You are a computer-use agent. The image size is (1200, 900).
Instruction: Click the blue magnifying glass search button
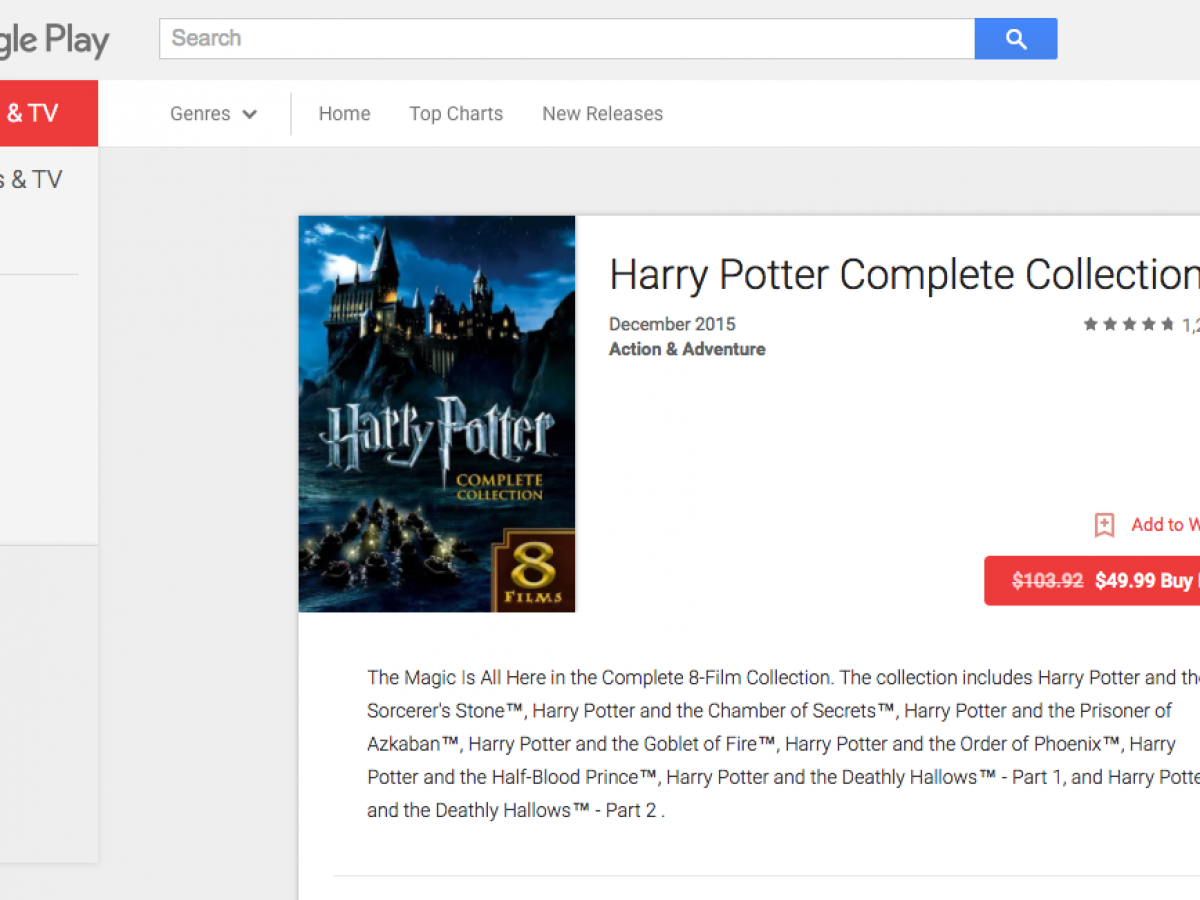point(1015,39)
